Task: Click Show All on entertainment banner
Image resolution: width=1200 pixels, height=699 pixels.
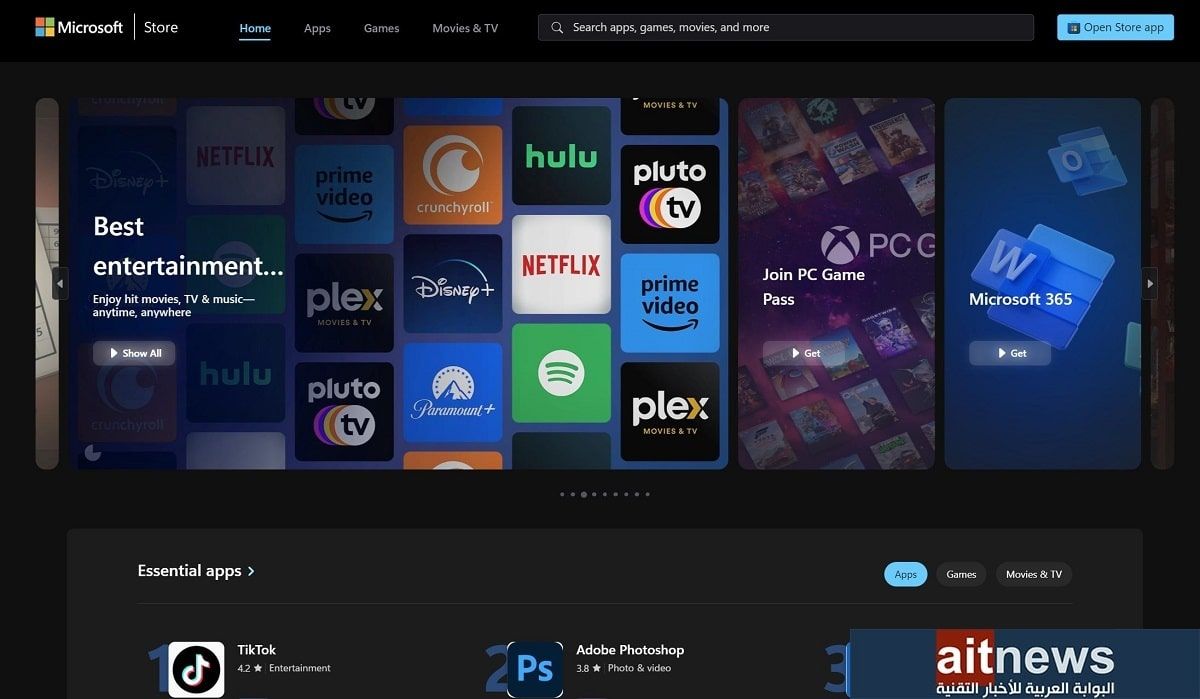Action: 134,353
